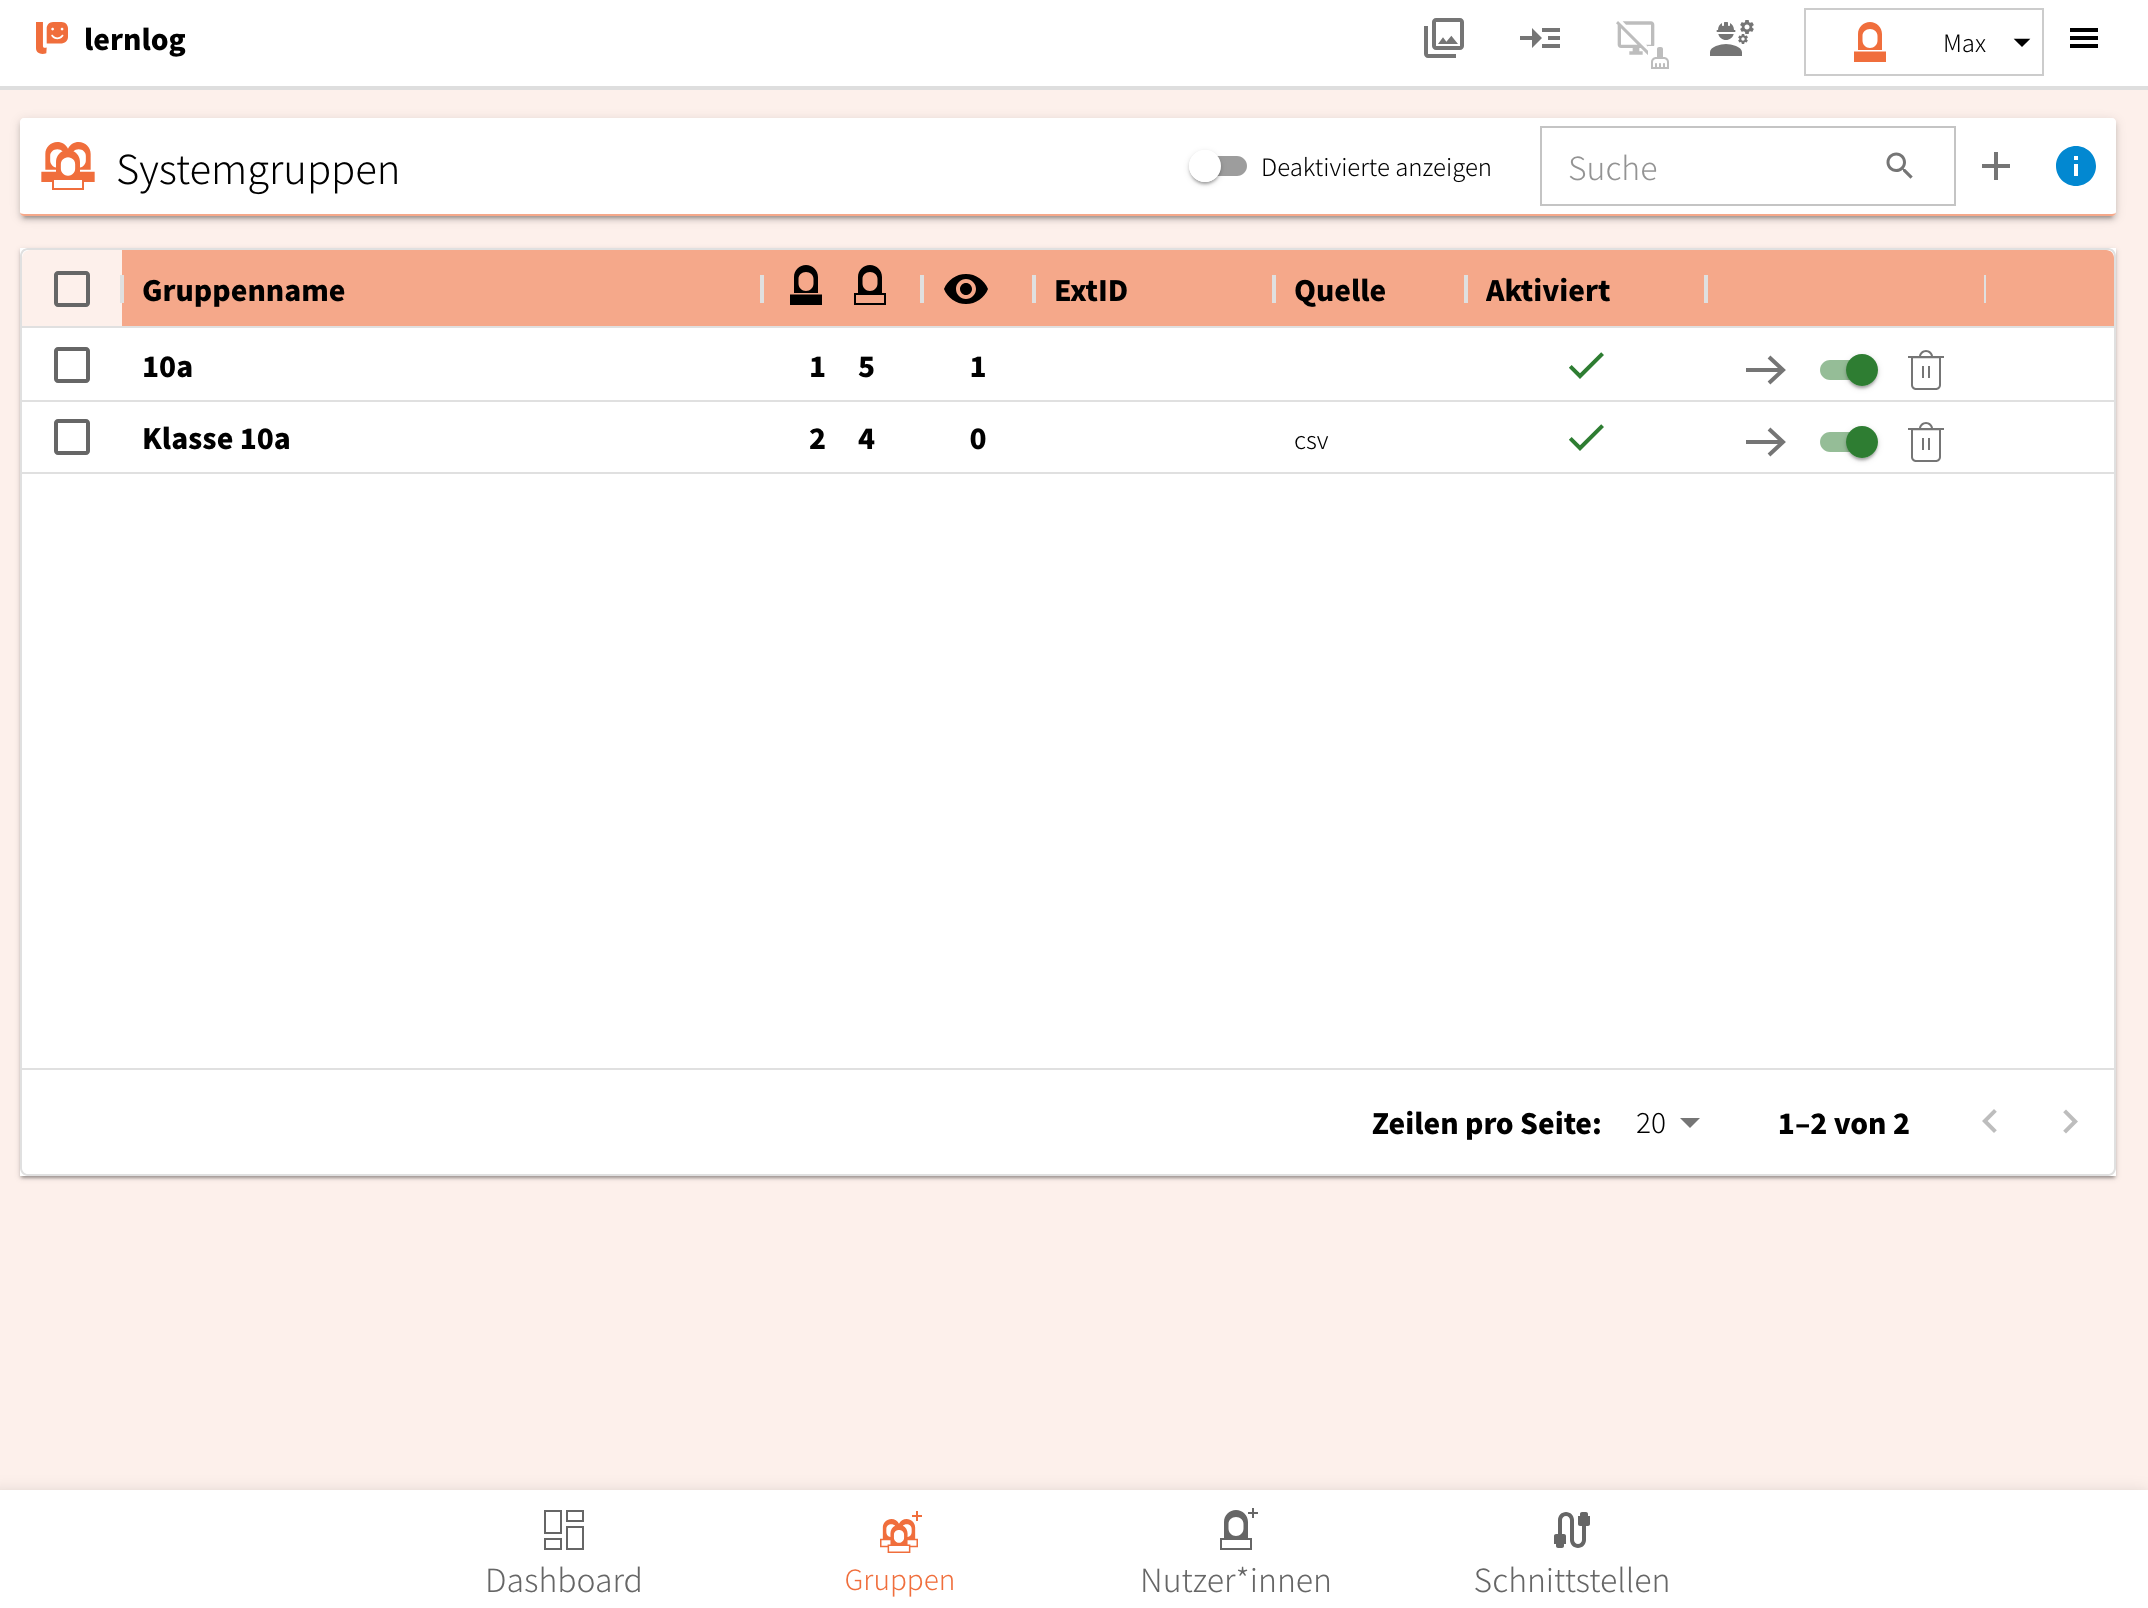The image size is (2148, 1608).
Task: Go to Nutzer*innen tab
Action: [1235, 1552]
